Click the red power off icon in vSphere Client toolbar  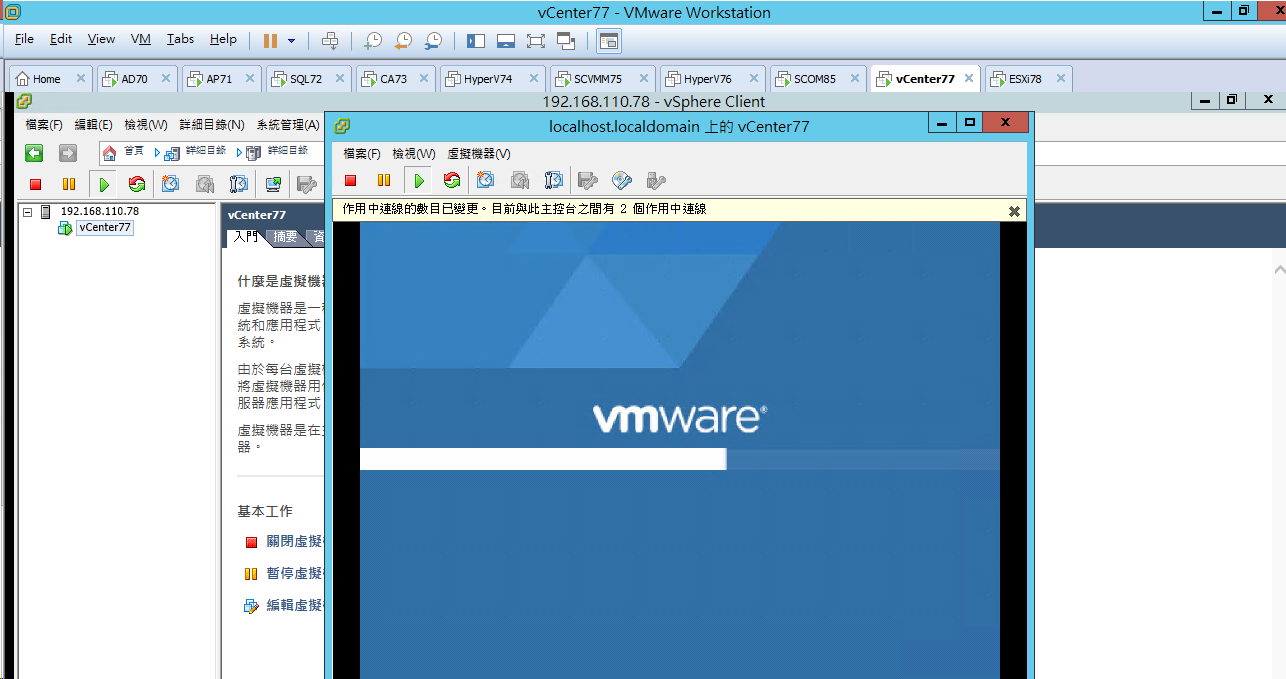(36, 184)
